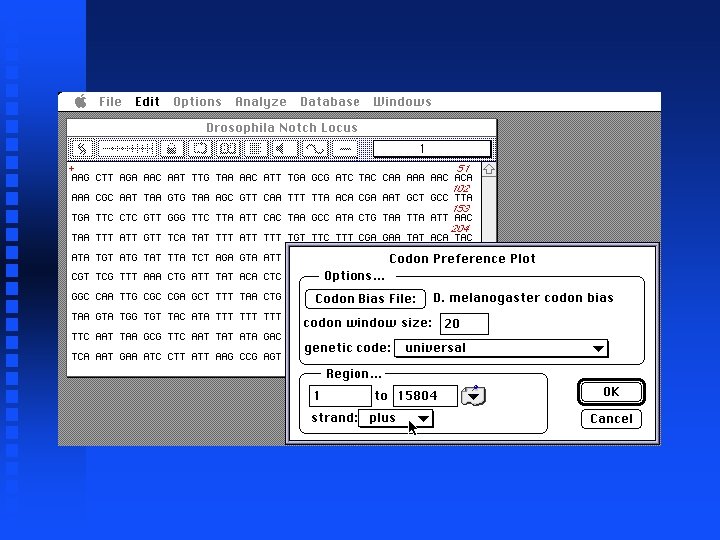Image resolution: width=720 pixels, height=540 pixels.
Task: Click codon CGT starting the sixth row
Action: [x=80, y=277]
